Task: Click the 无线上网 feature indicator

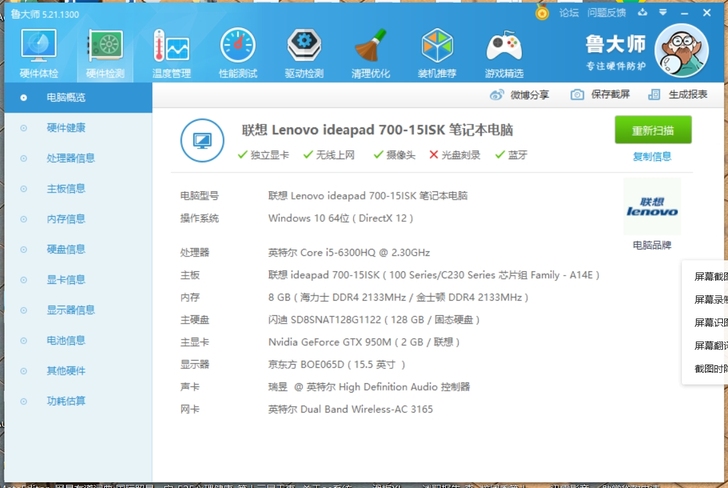Action: click(x=329, y=155)
